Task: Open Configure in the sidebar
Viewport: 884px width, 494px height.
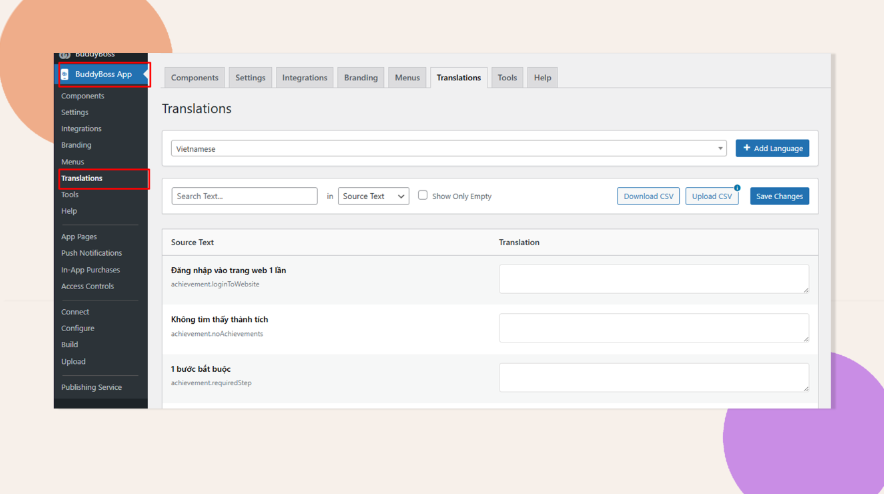Action: coord(78,328)
